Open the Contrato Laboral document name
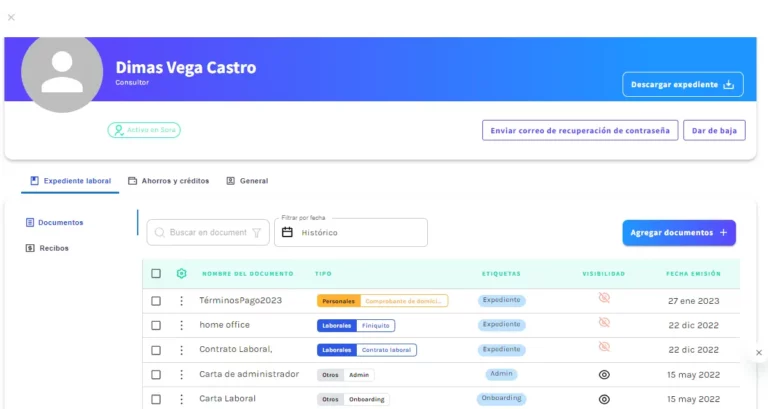The width and height of the screenshot is (768, 409). (x=236, y=349)
